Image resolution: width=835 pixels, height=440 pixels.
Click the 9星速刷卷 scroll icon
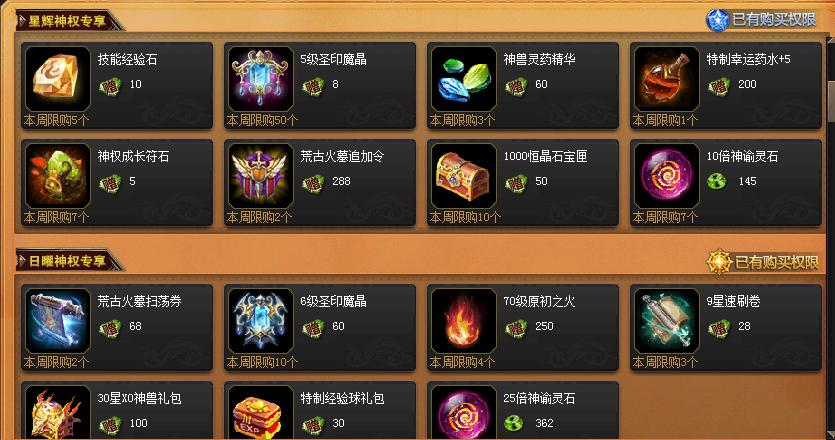[667, 321]
